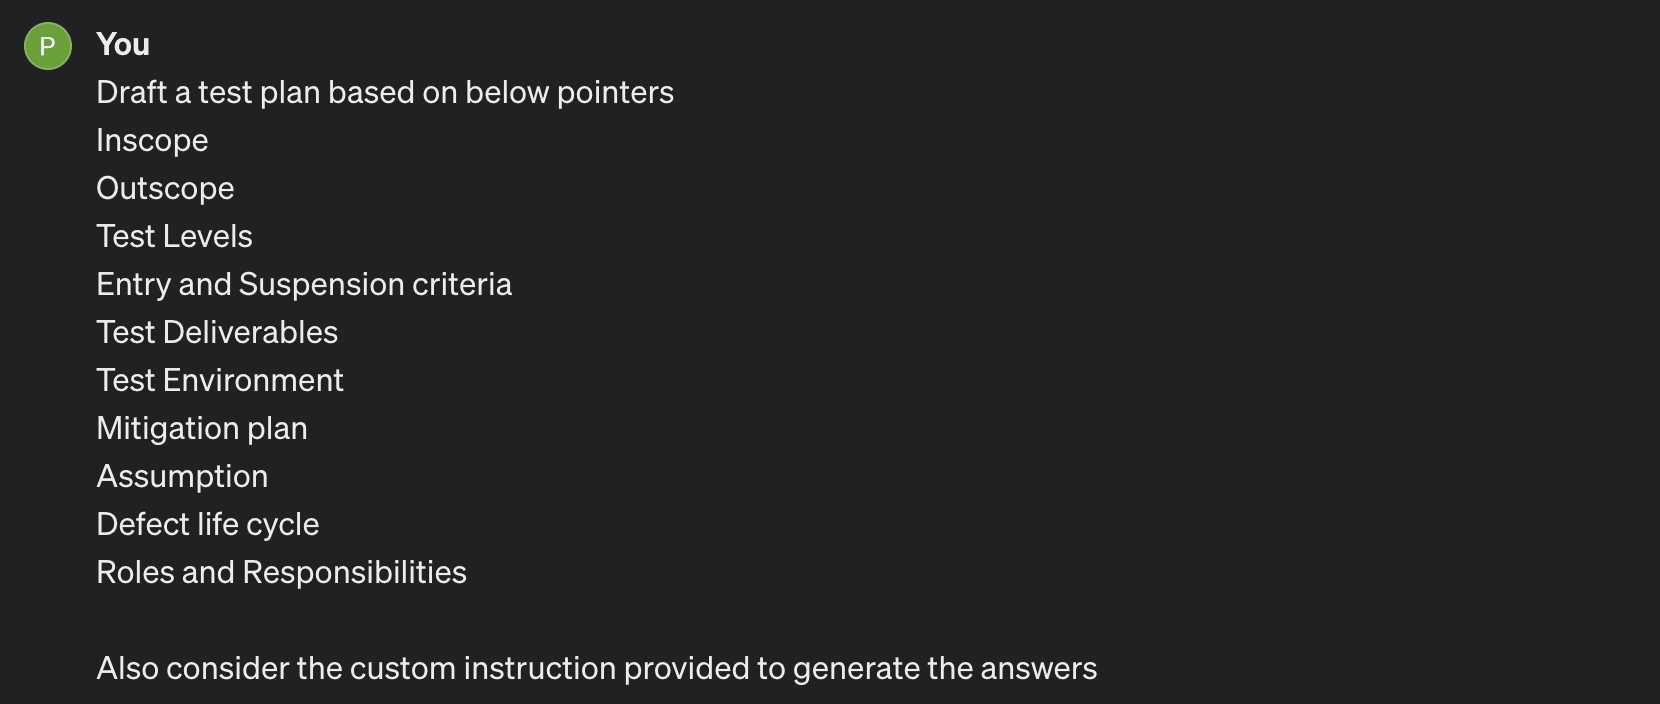Click the 'Test Environment' line

[220, 380]
